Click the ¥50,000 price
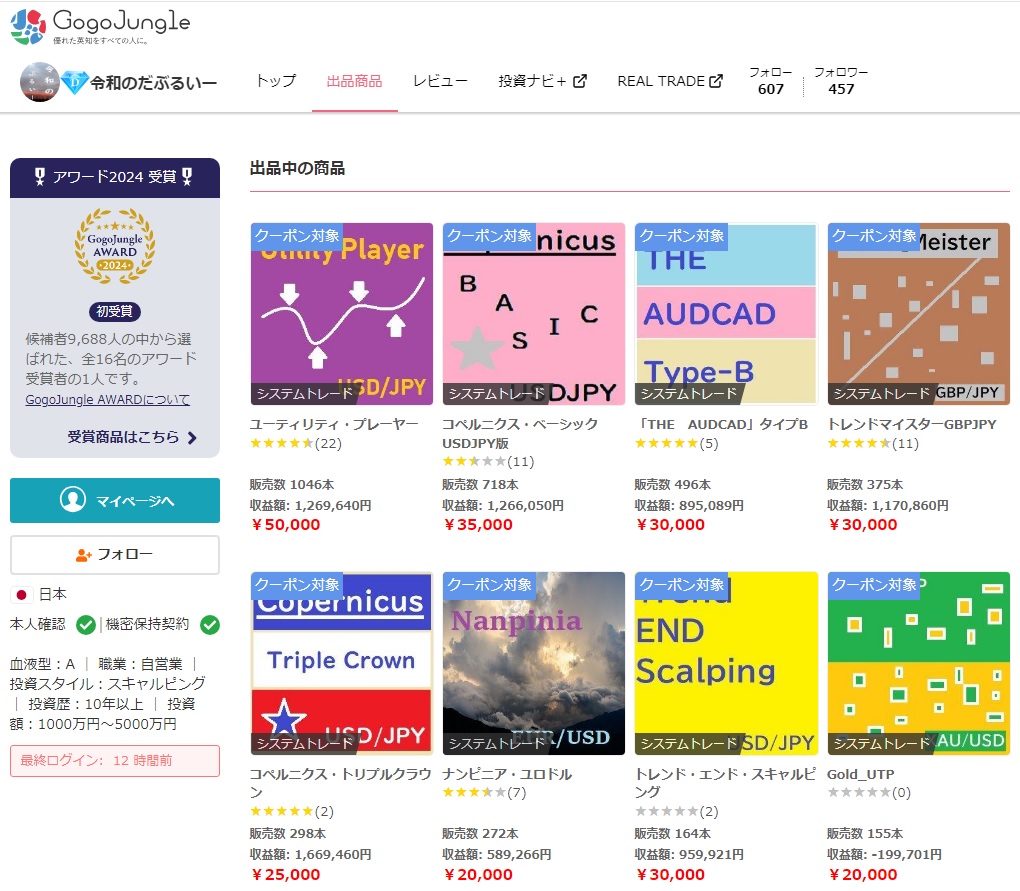 tap(286, 525)
